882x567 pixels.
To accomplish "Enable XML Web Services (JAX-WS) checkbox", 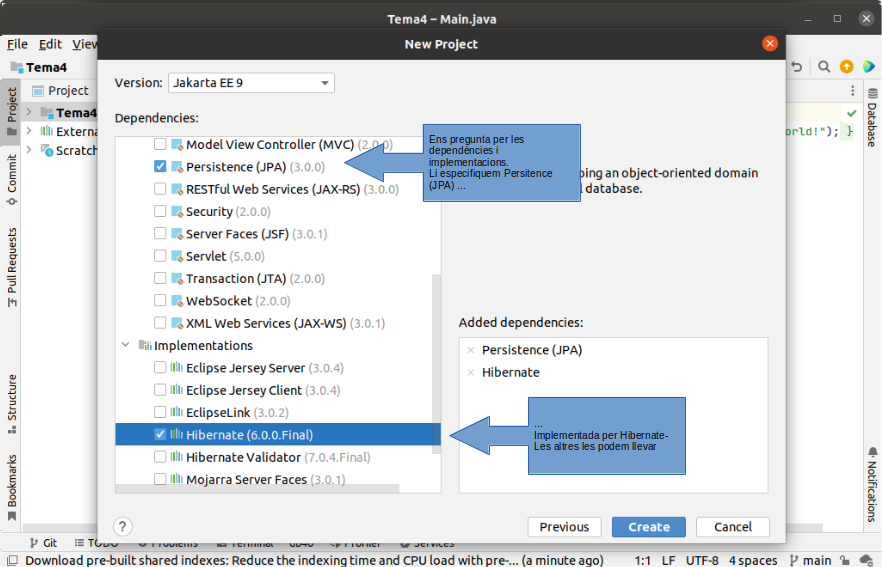I will pos(160,323).
